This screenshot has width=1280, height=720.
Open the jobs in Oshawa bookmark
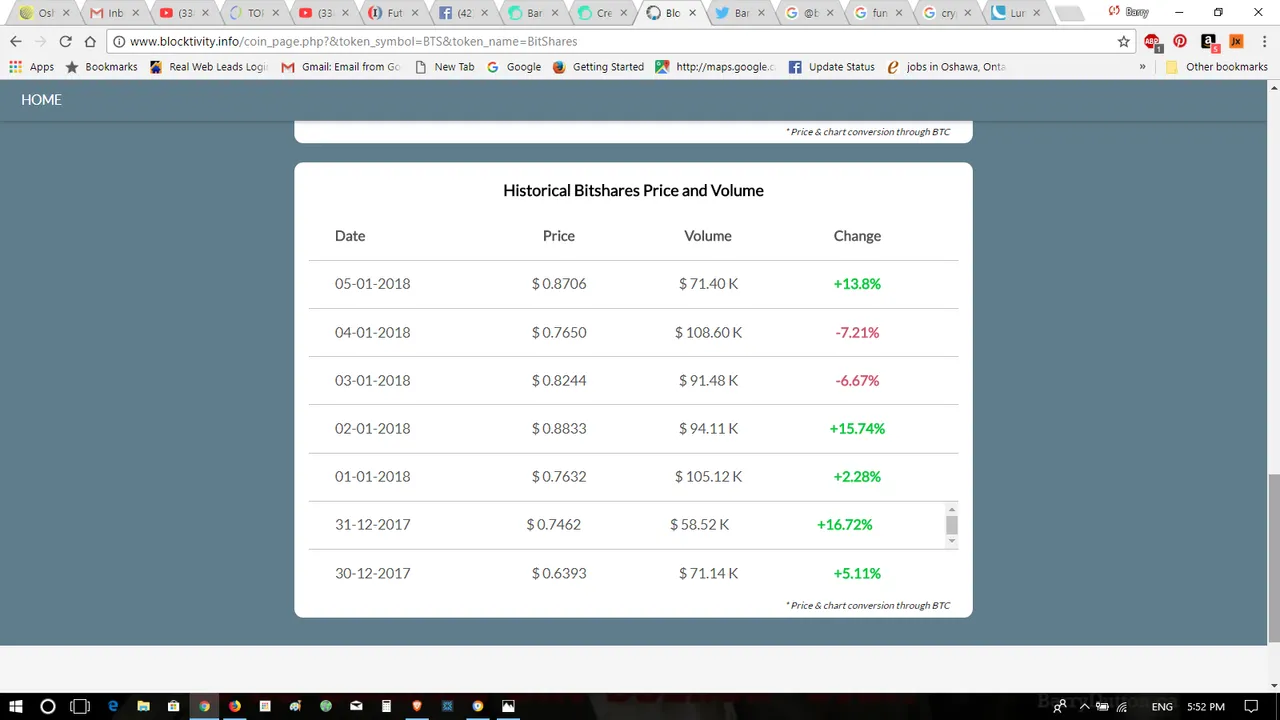(947, 67)
